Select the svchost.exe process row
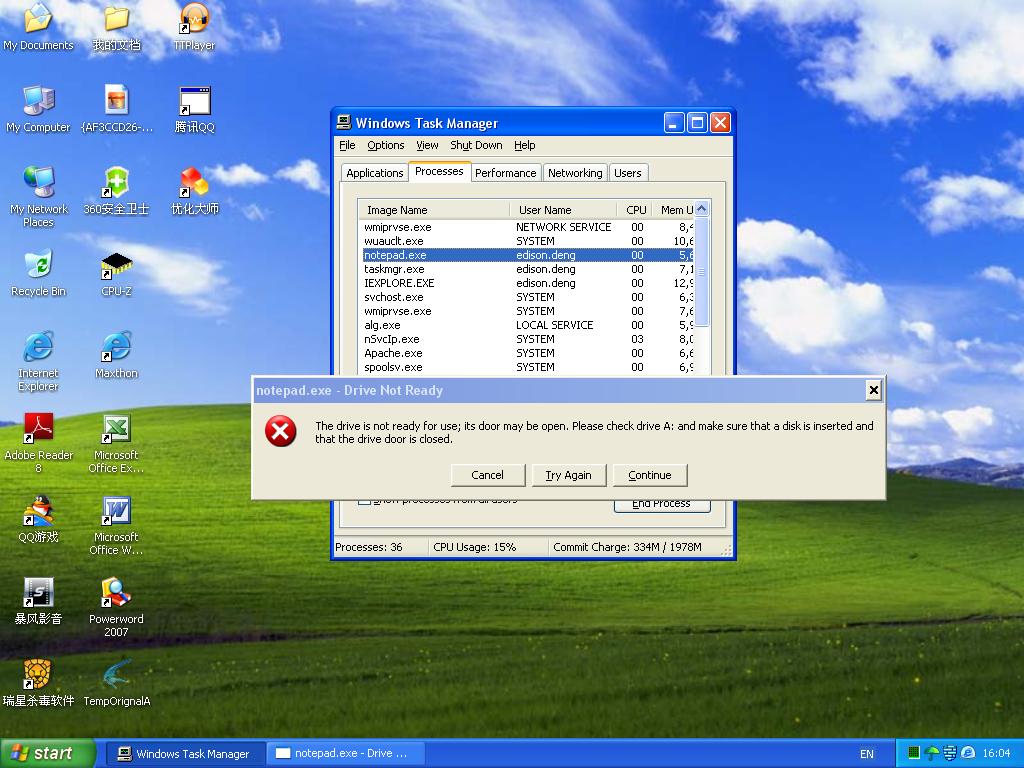The width and height of the screenshot is (1024, 768). 528,297
